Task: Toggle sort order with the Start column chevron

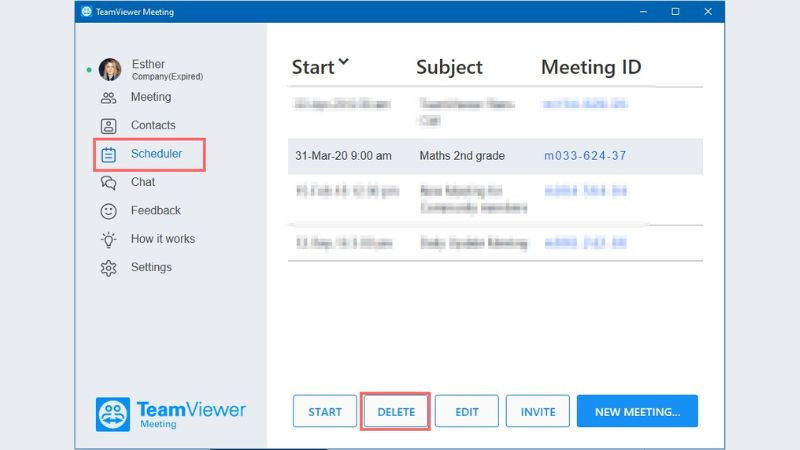Action: (x=344, y=62)
